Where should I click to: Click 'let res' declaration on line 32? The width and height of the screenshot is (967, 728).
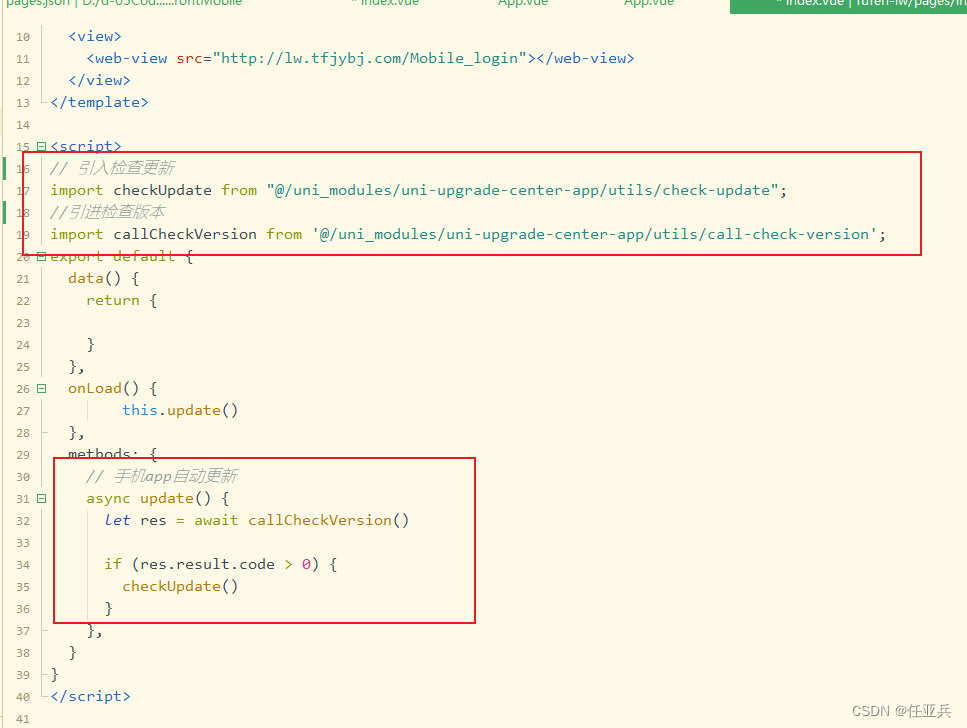[135, 521]
